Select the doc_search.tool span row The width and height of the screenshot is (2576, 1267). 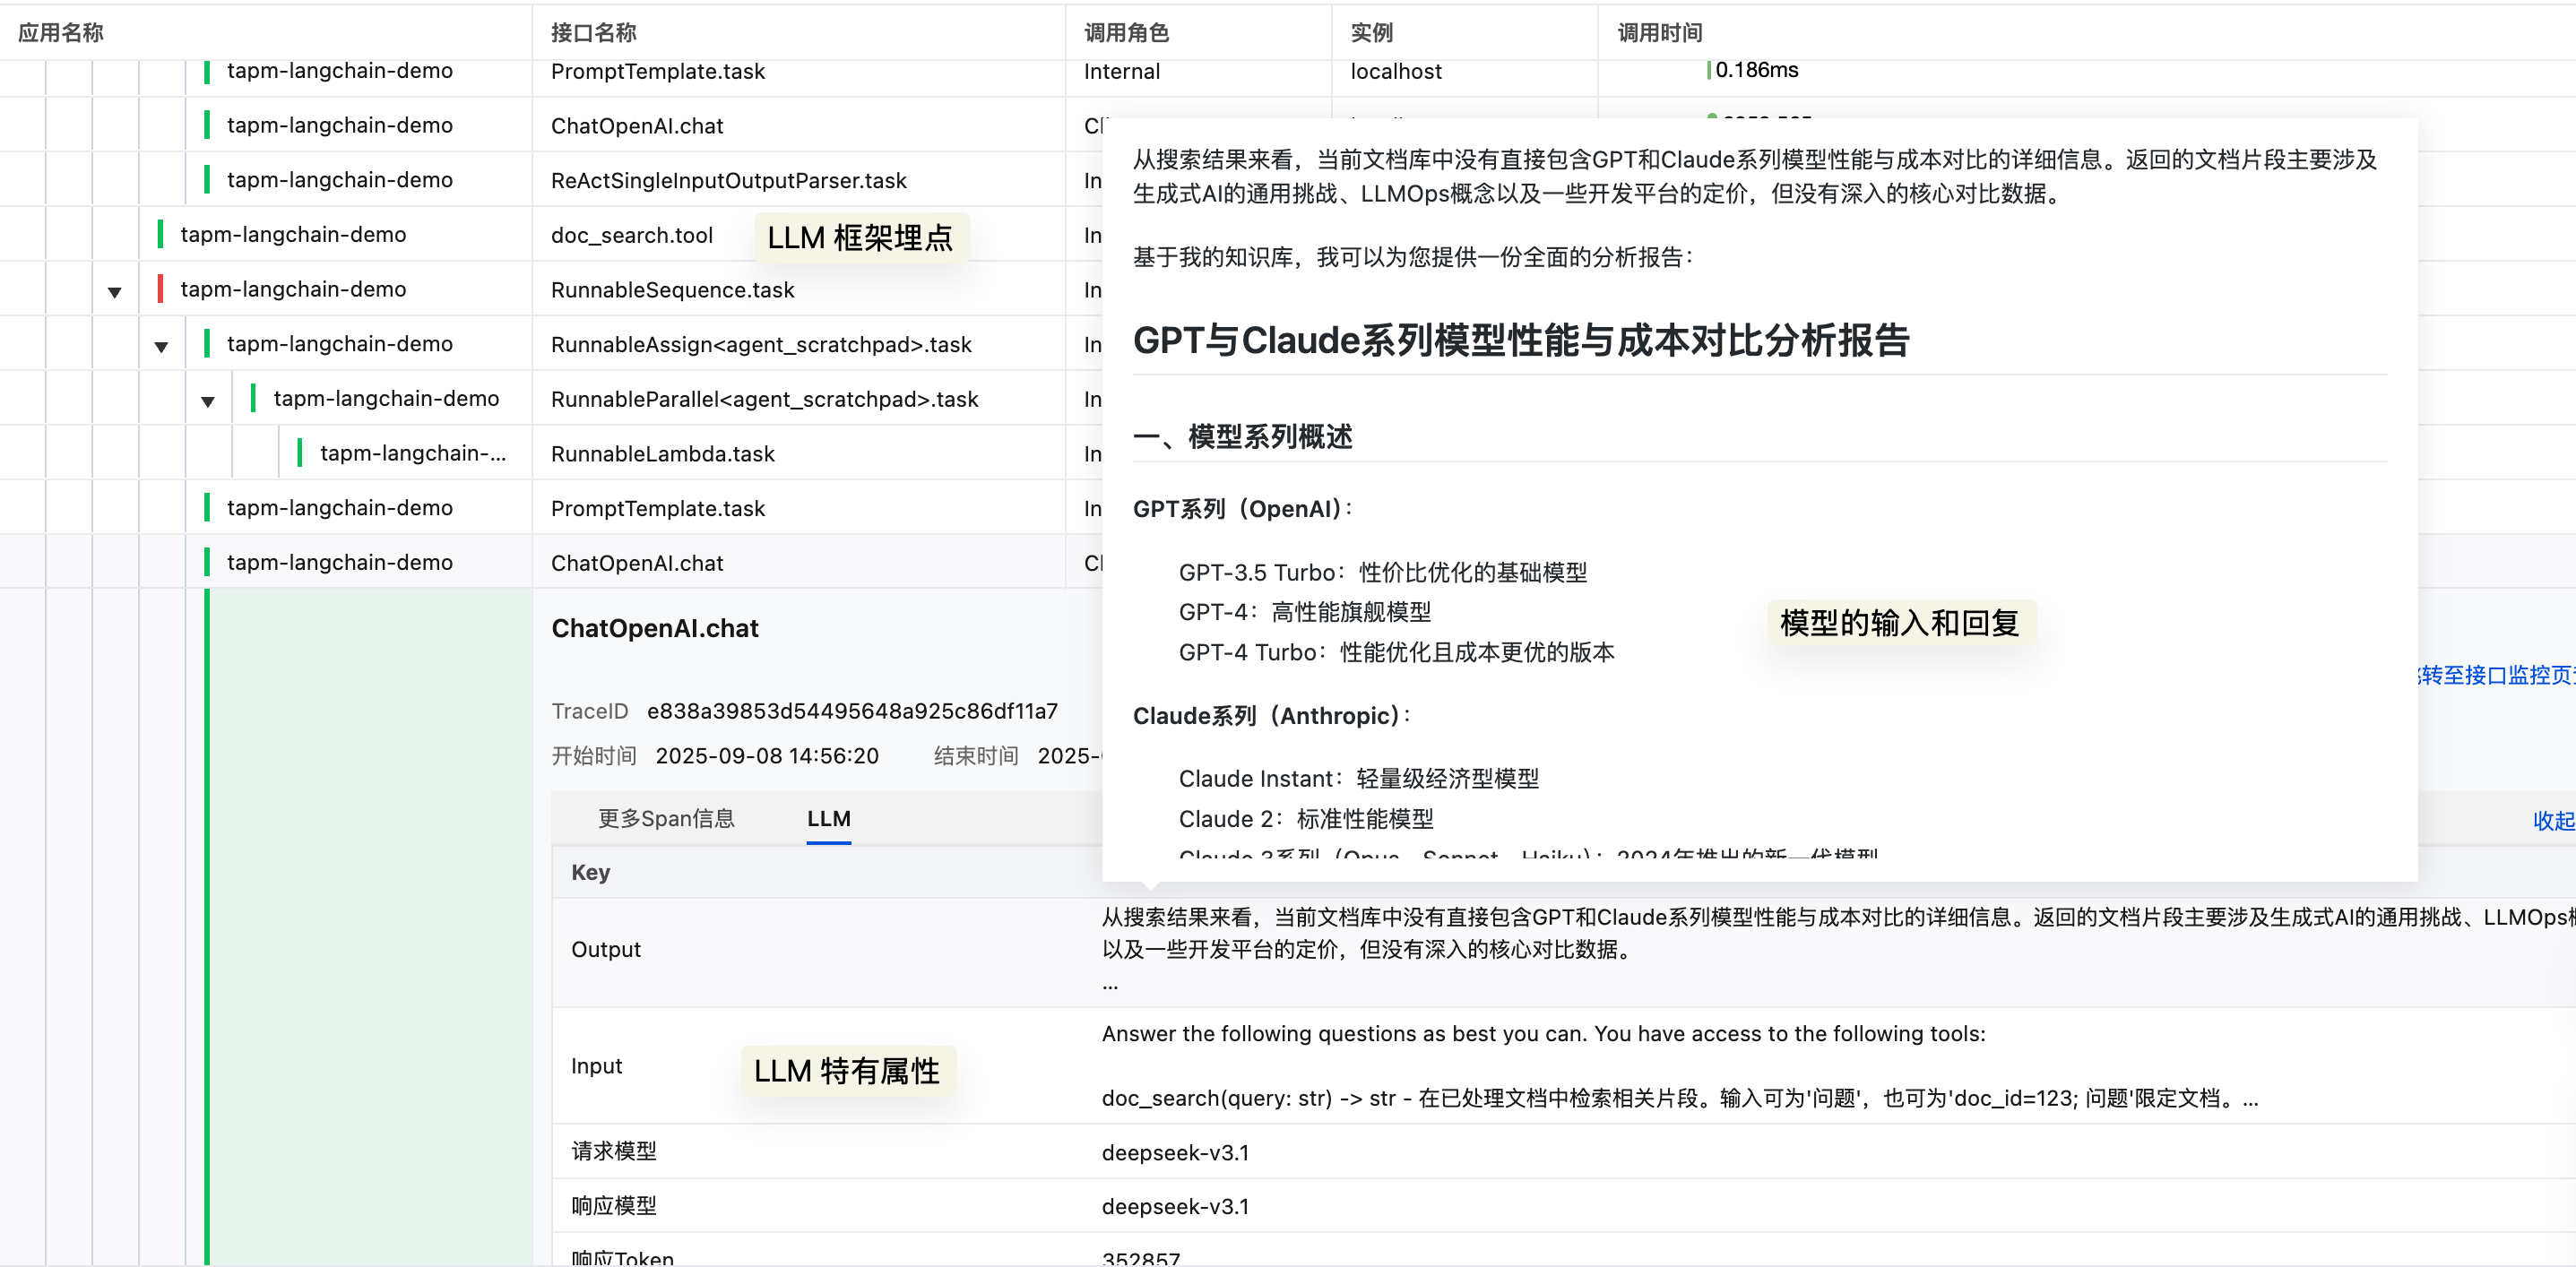pyautogui.click(x=631, y=235)
